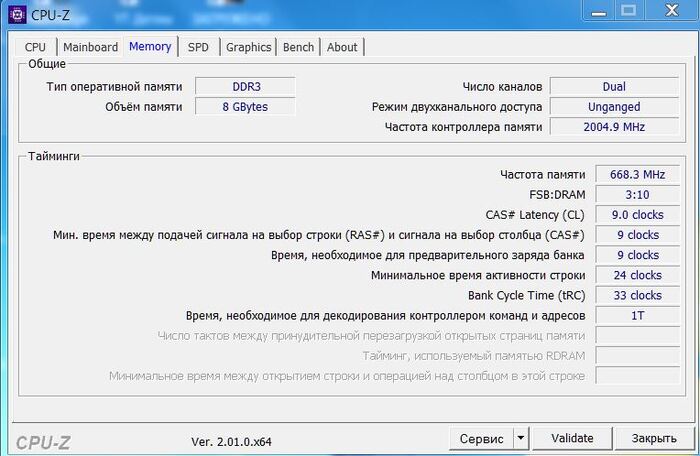Click the CPU-Z app icon in title bar
Screen dimensions: 700x456
pyautogui.click(x=17, y=14)
